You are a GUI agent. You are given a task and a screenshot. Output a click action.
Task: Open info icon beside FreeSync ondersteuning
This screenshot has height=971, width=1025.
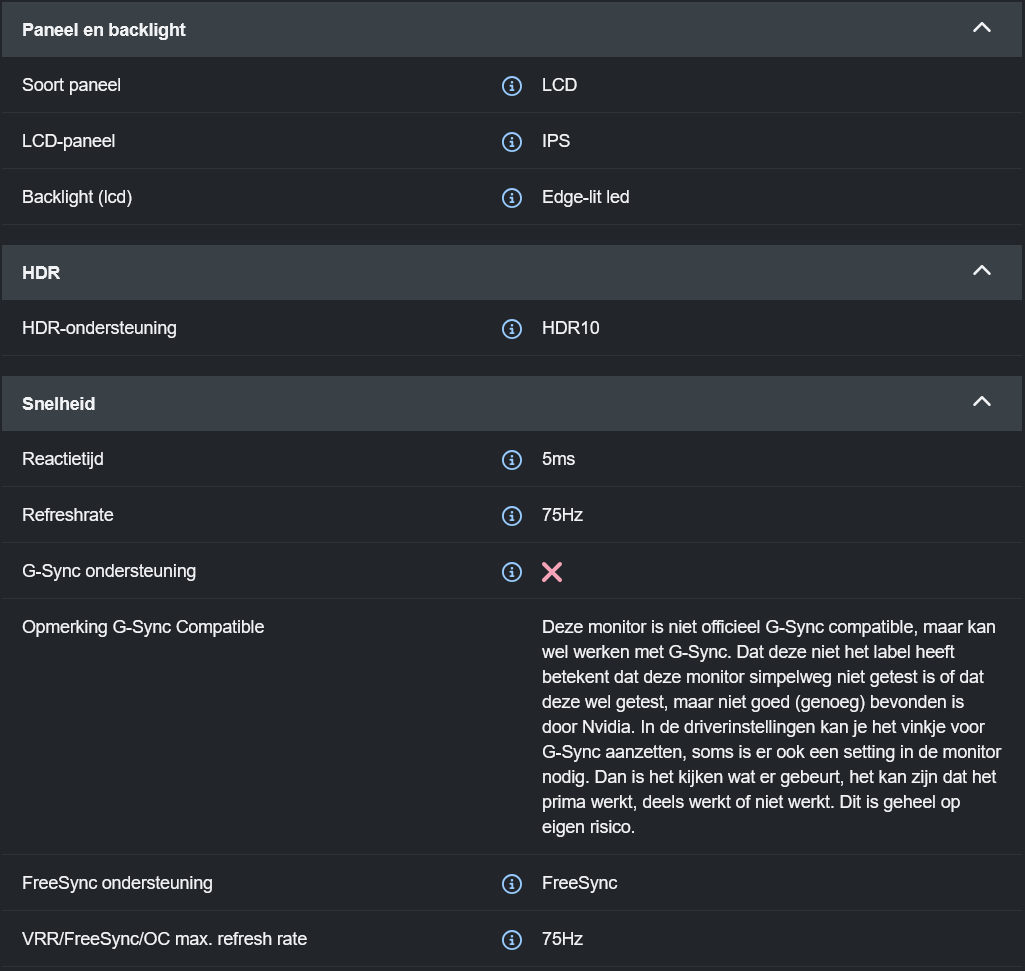511,884
